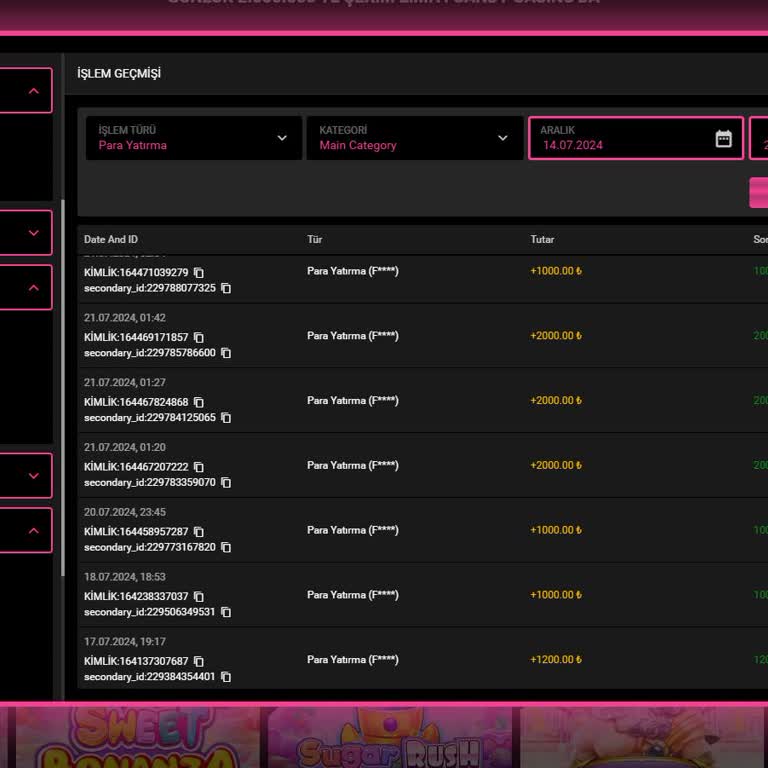Copy secondary_id 229384354401
Image resolution: width=768 pixels, height=768 pixels.
click(x=226, y=677)
